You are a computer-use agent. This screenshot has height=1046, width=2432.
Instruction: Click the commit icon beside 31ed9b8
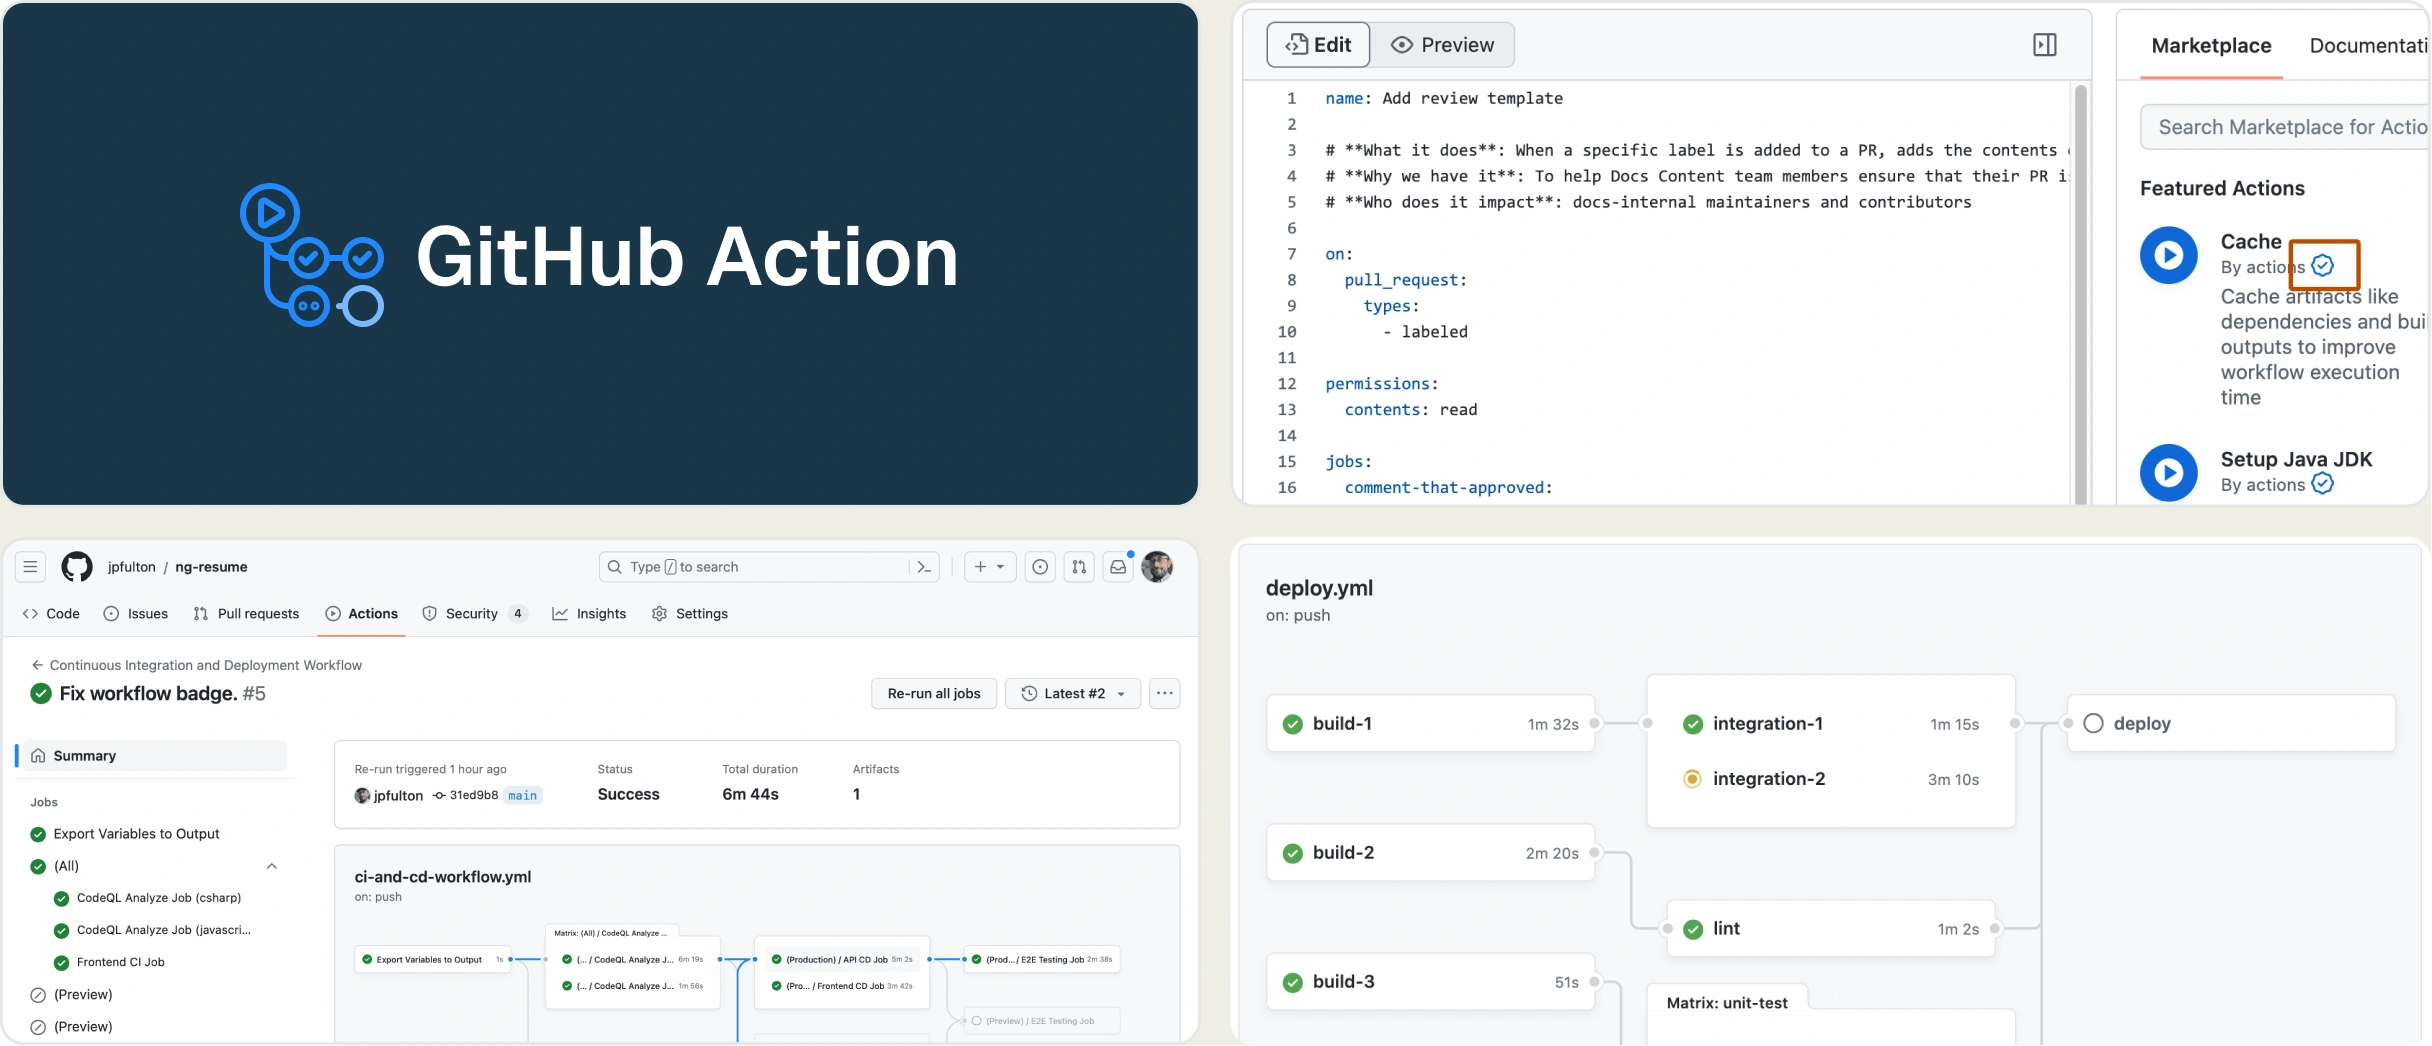click(439, 795)
